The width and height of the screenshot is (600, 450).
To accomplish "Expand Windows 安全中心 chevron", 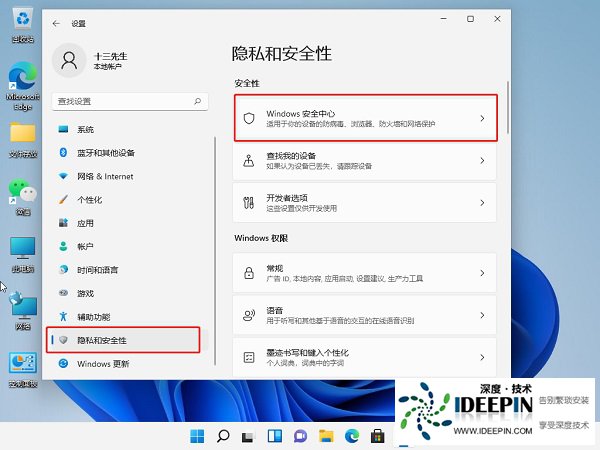I will (482, 119).
